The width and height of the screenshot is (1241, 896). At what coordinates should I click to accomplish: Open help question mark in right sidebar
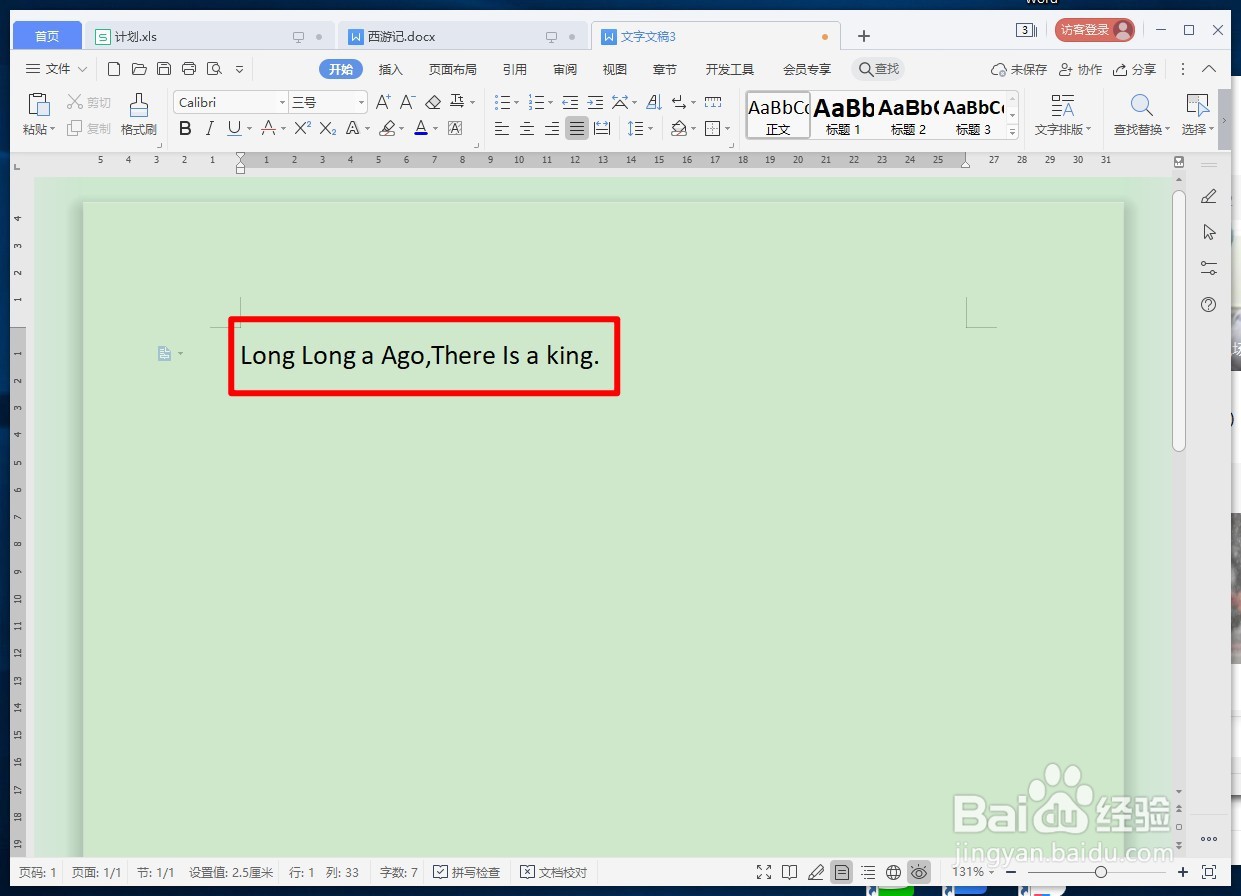(x=1209, y=305)
